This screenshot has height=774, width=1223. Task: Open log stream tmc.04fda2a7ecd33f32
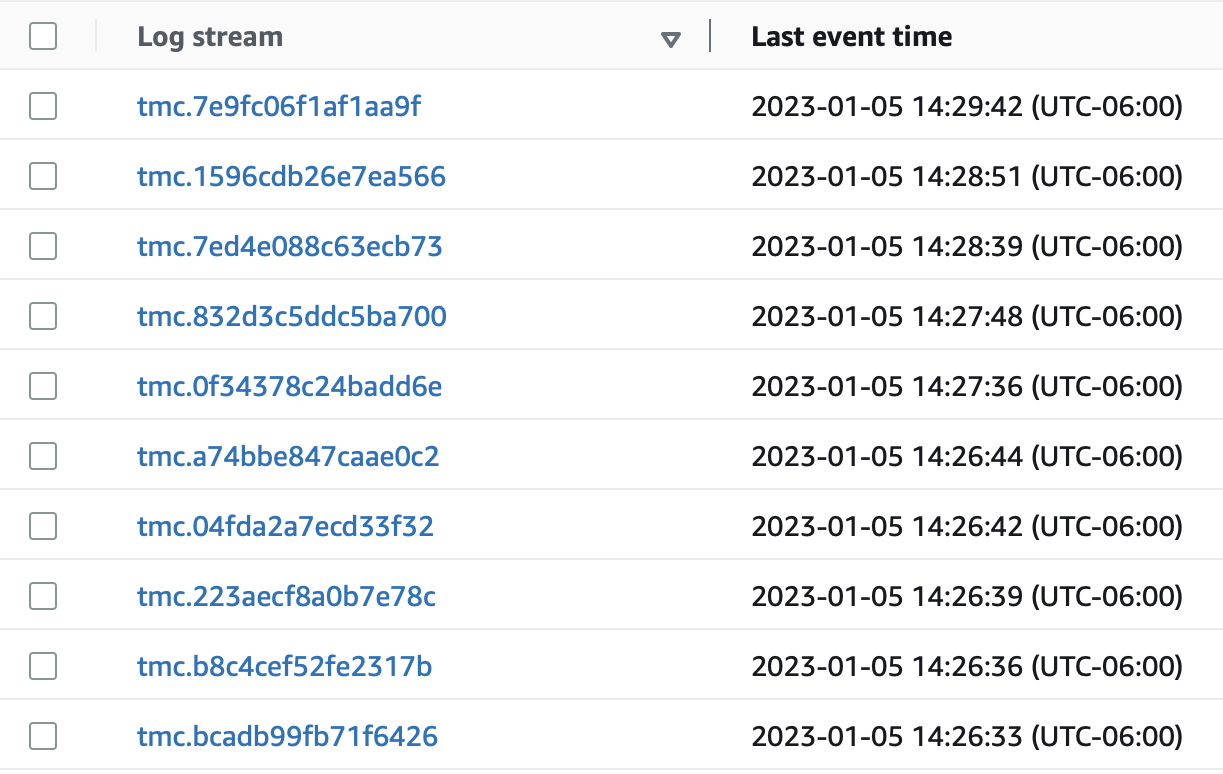coord(287,525)
